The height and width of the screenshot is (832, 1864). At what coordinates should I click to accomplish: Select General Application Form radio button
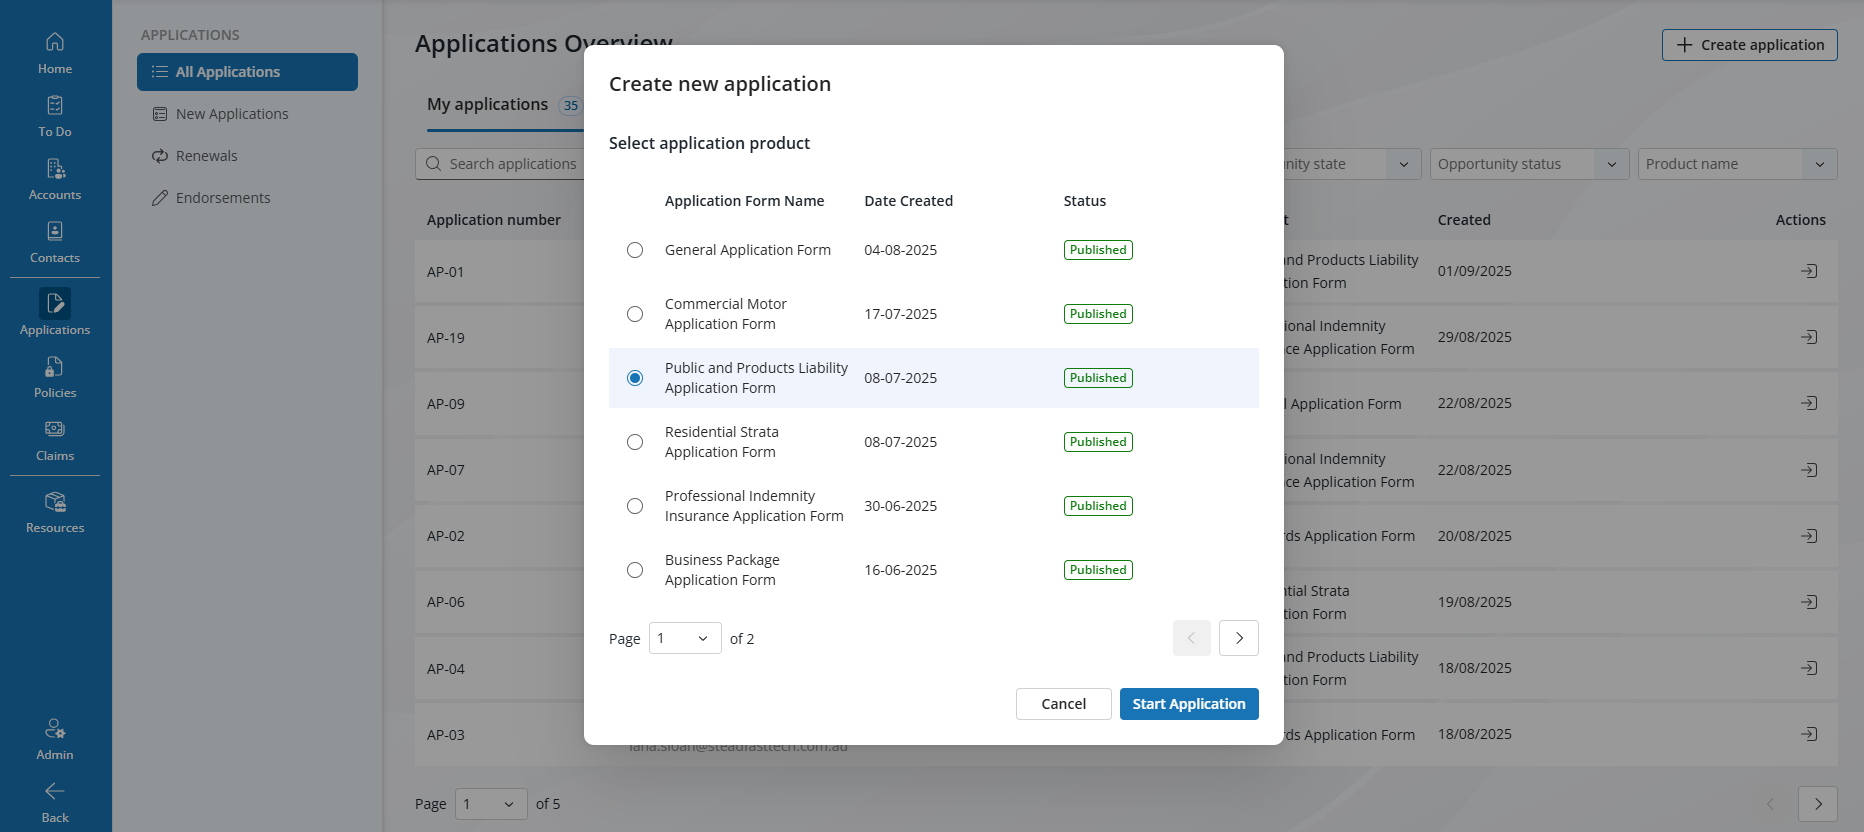635,250
